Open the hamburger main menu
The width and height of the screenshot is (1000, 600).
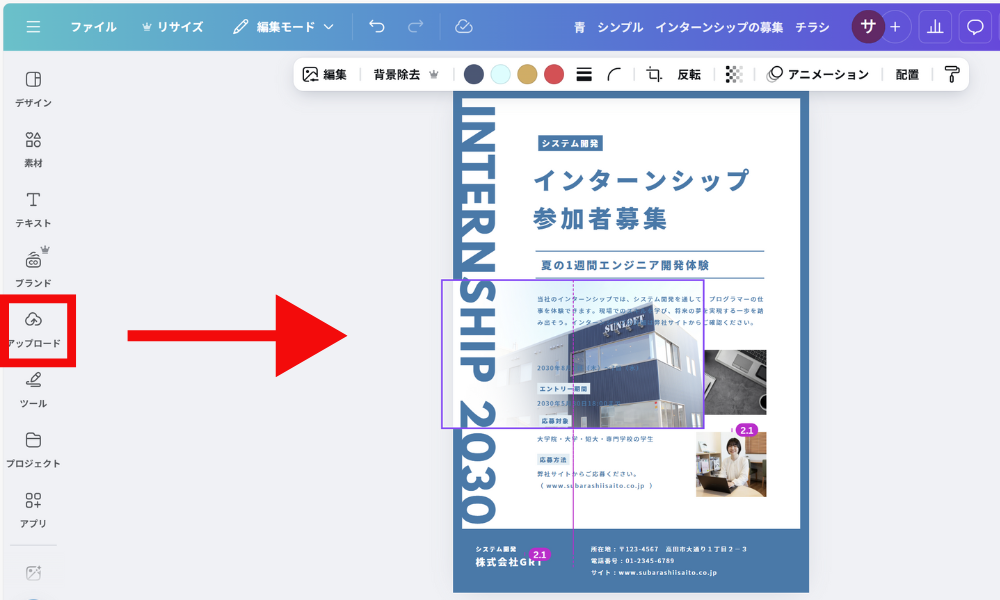coord(33,27)
